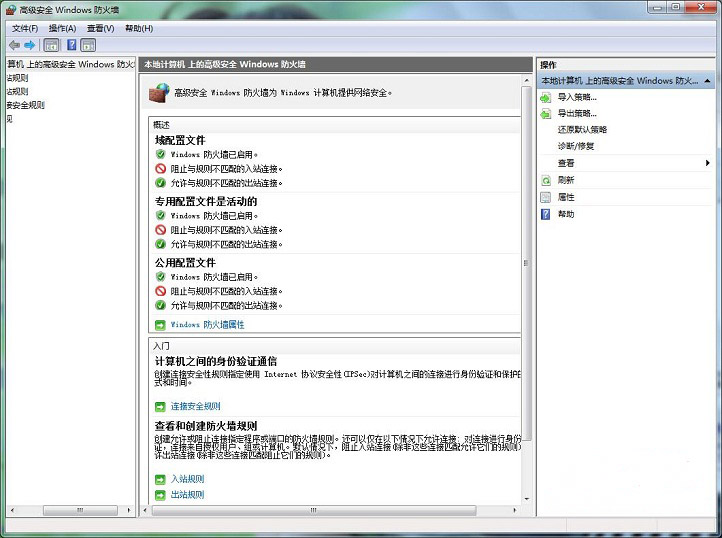Click green arrow icon beside 连接安全规则
Image resolution: width=722 pixels, height=538 pixels.
coord(160,407)
